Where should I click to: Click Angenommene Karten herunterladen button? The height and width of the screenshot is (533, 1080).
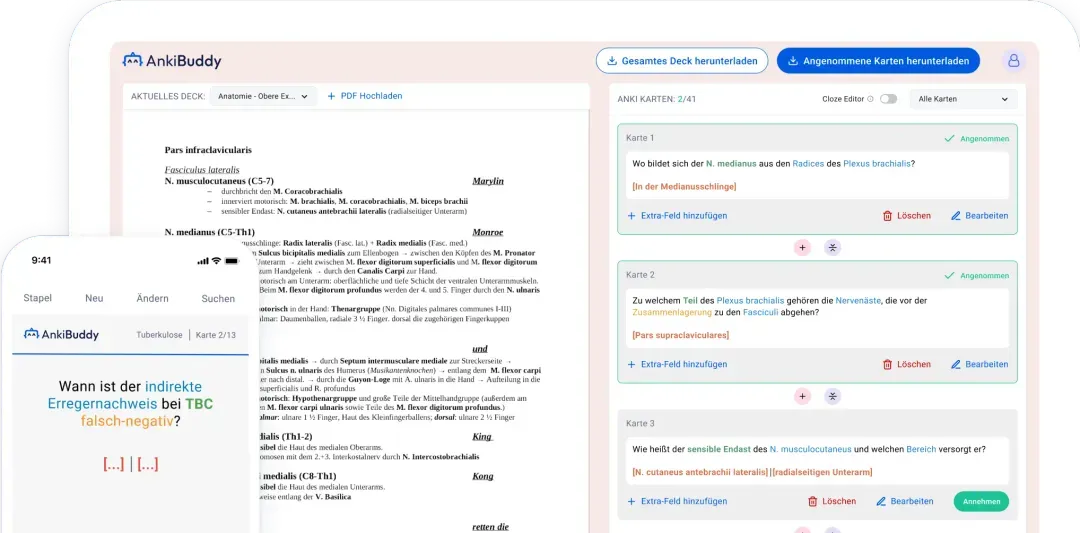(x=878, y=61)
